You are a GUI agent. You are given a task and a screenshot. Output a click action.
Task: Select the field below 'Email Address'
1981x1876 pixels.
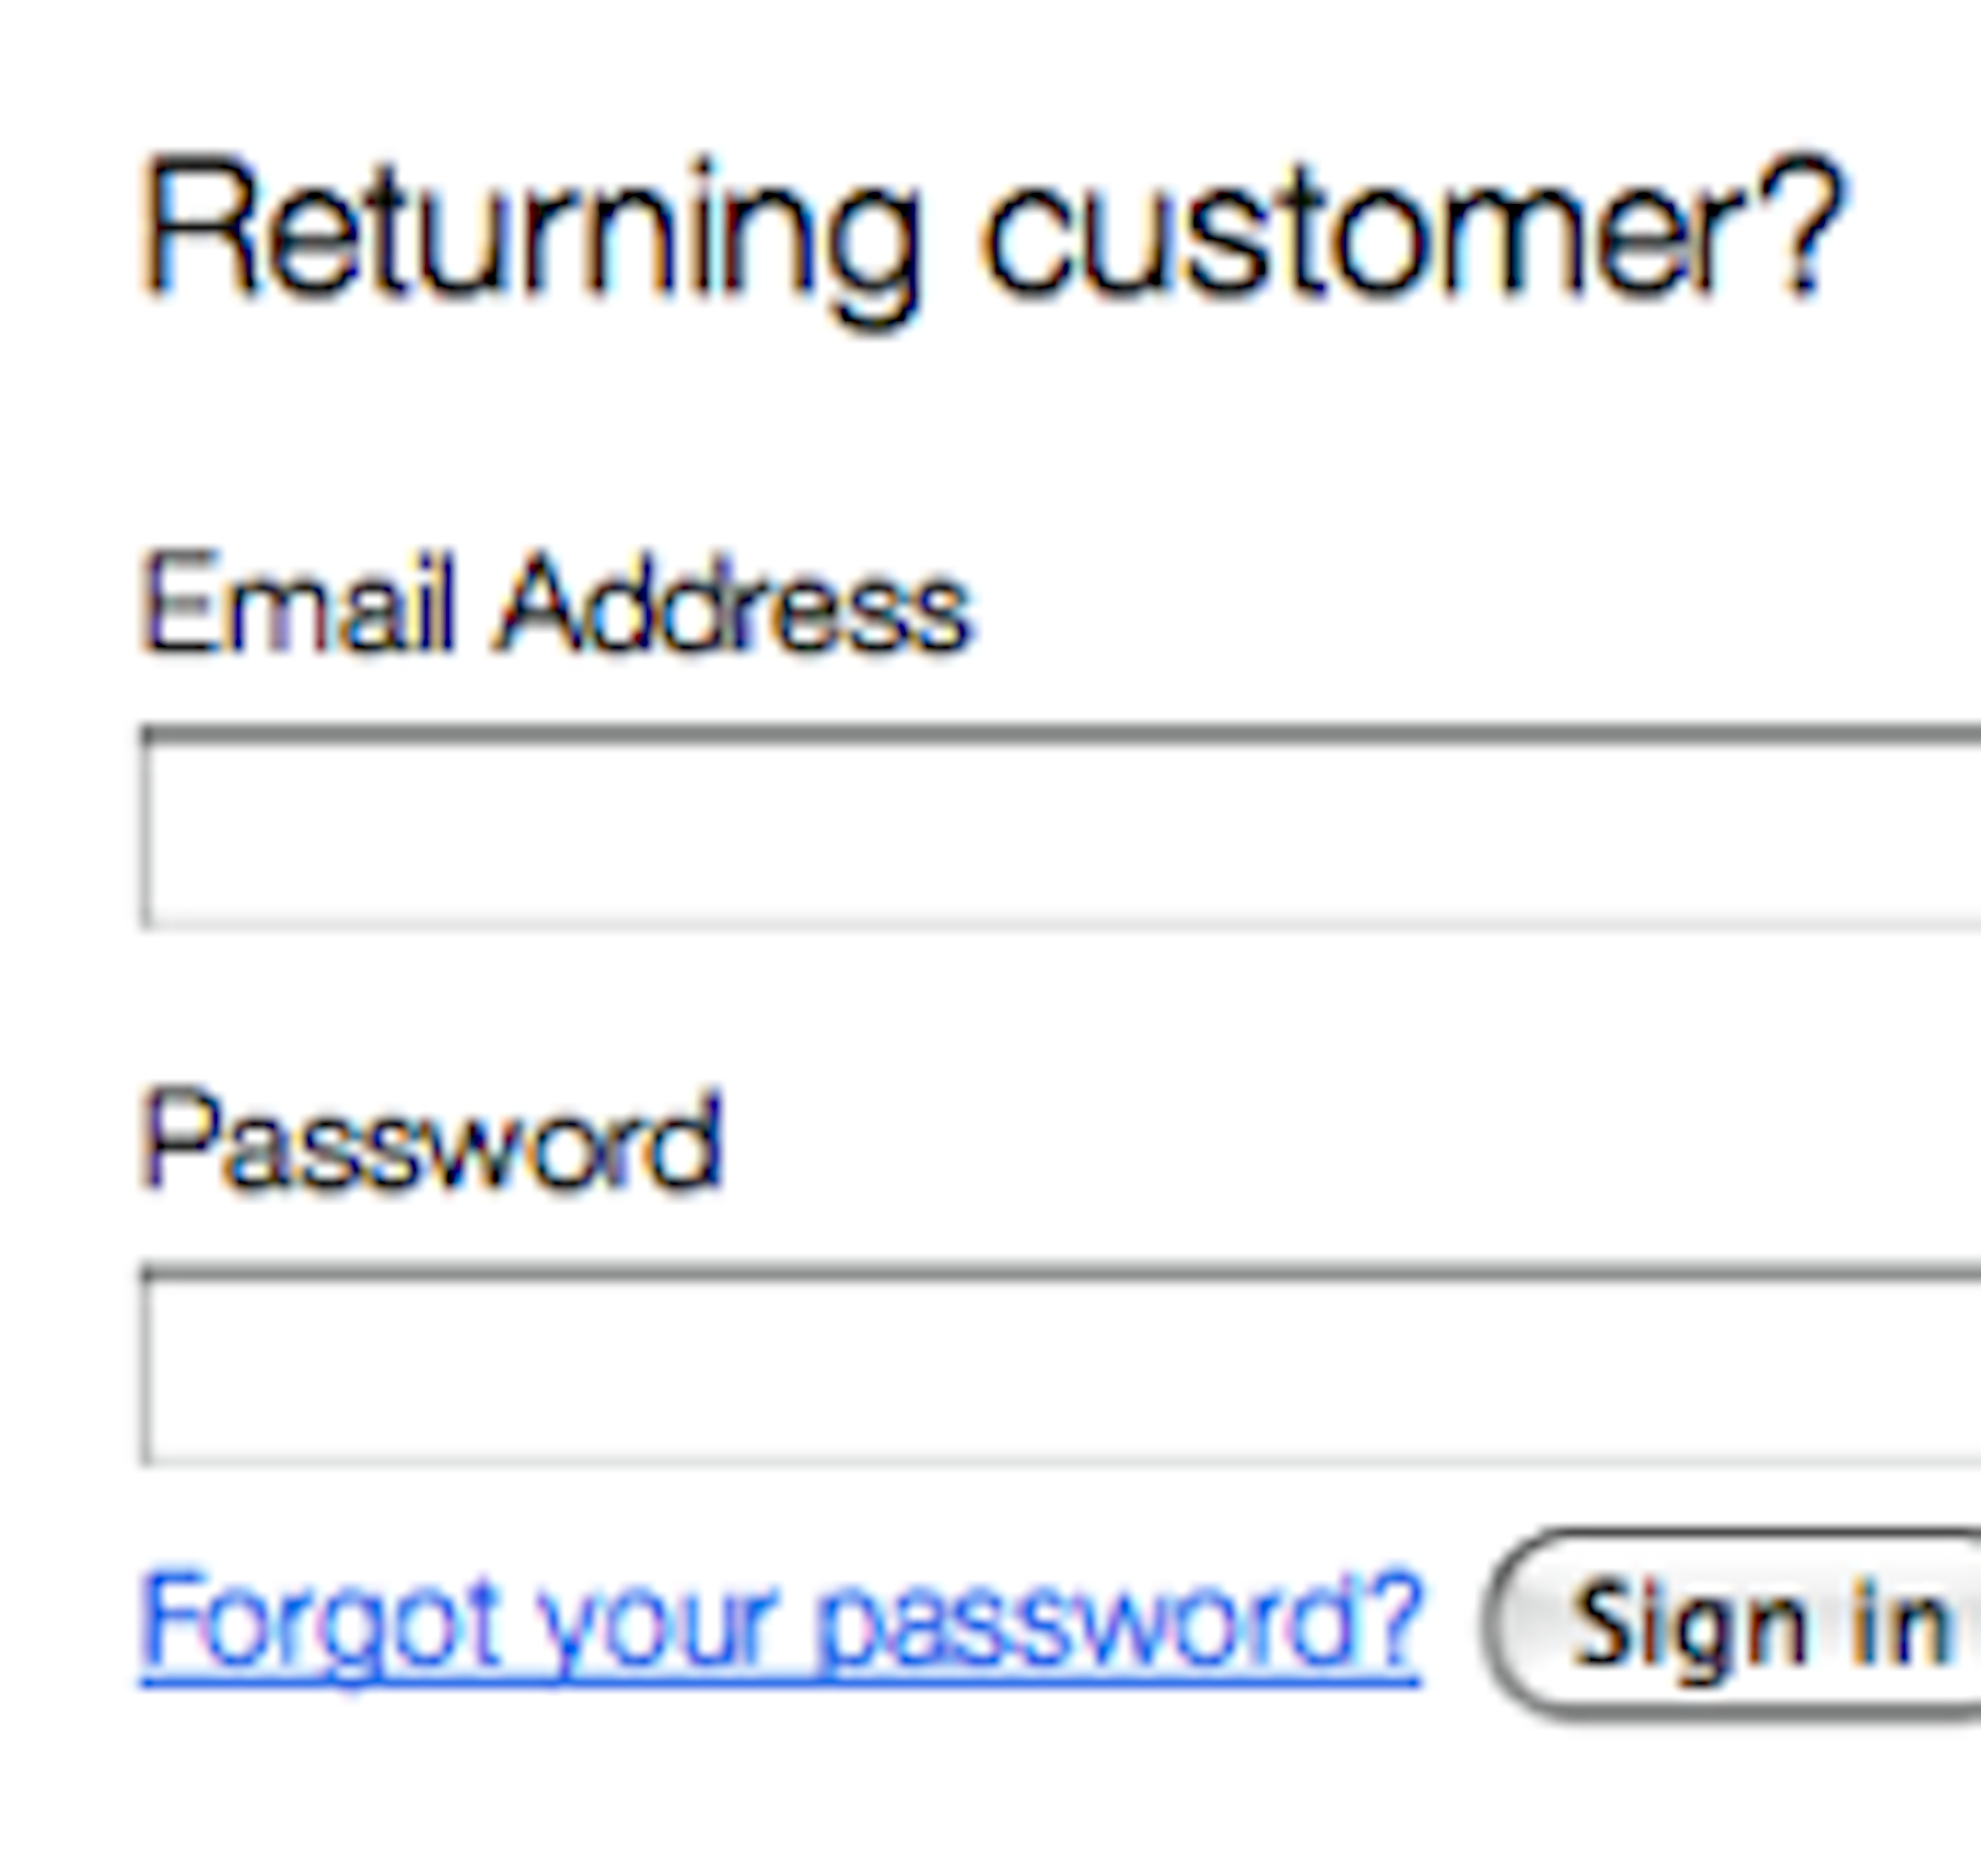(x=1060, y=829)
